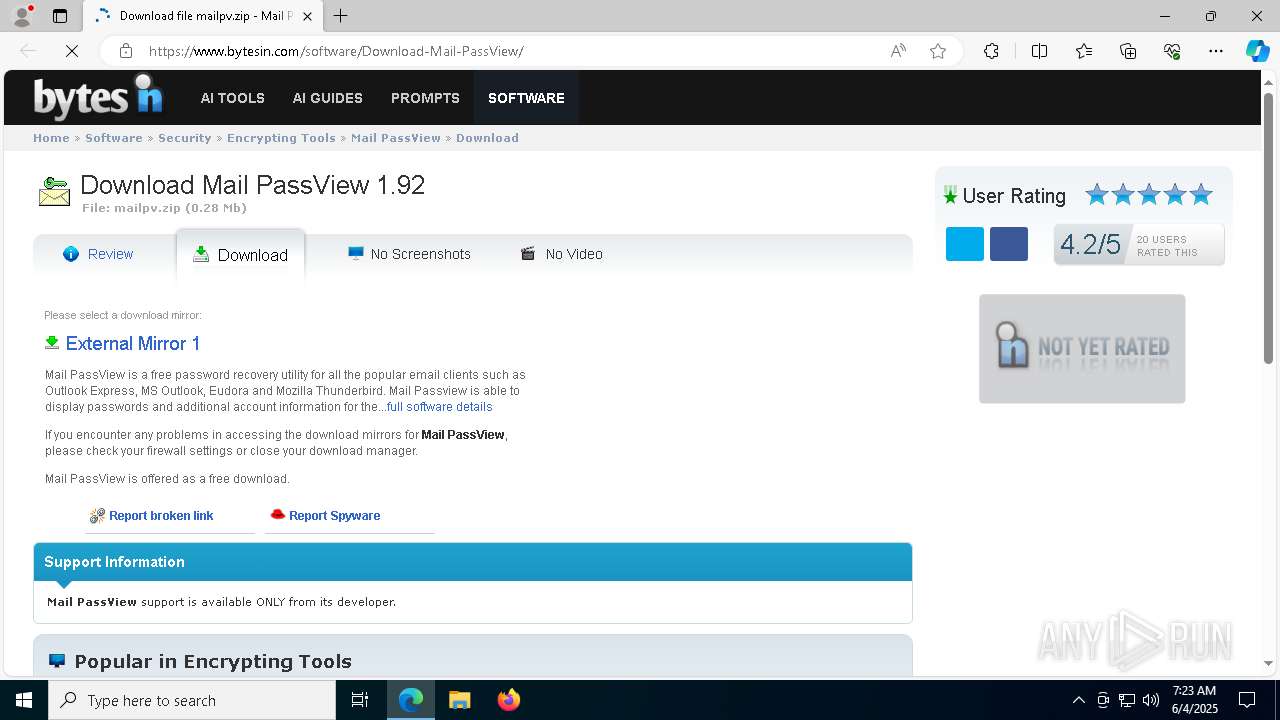The image size is (1280, 720).
Task: Open Browser essentials heart icon
Action: pyautogui.click(x=1172, y=51)
